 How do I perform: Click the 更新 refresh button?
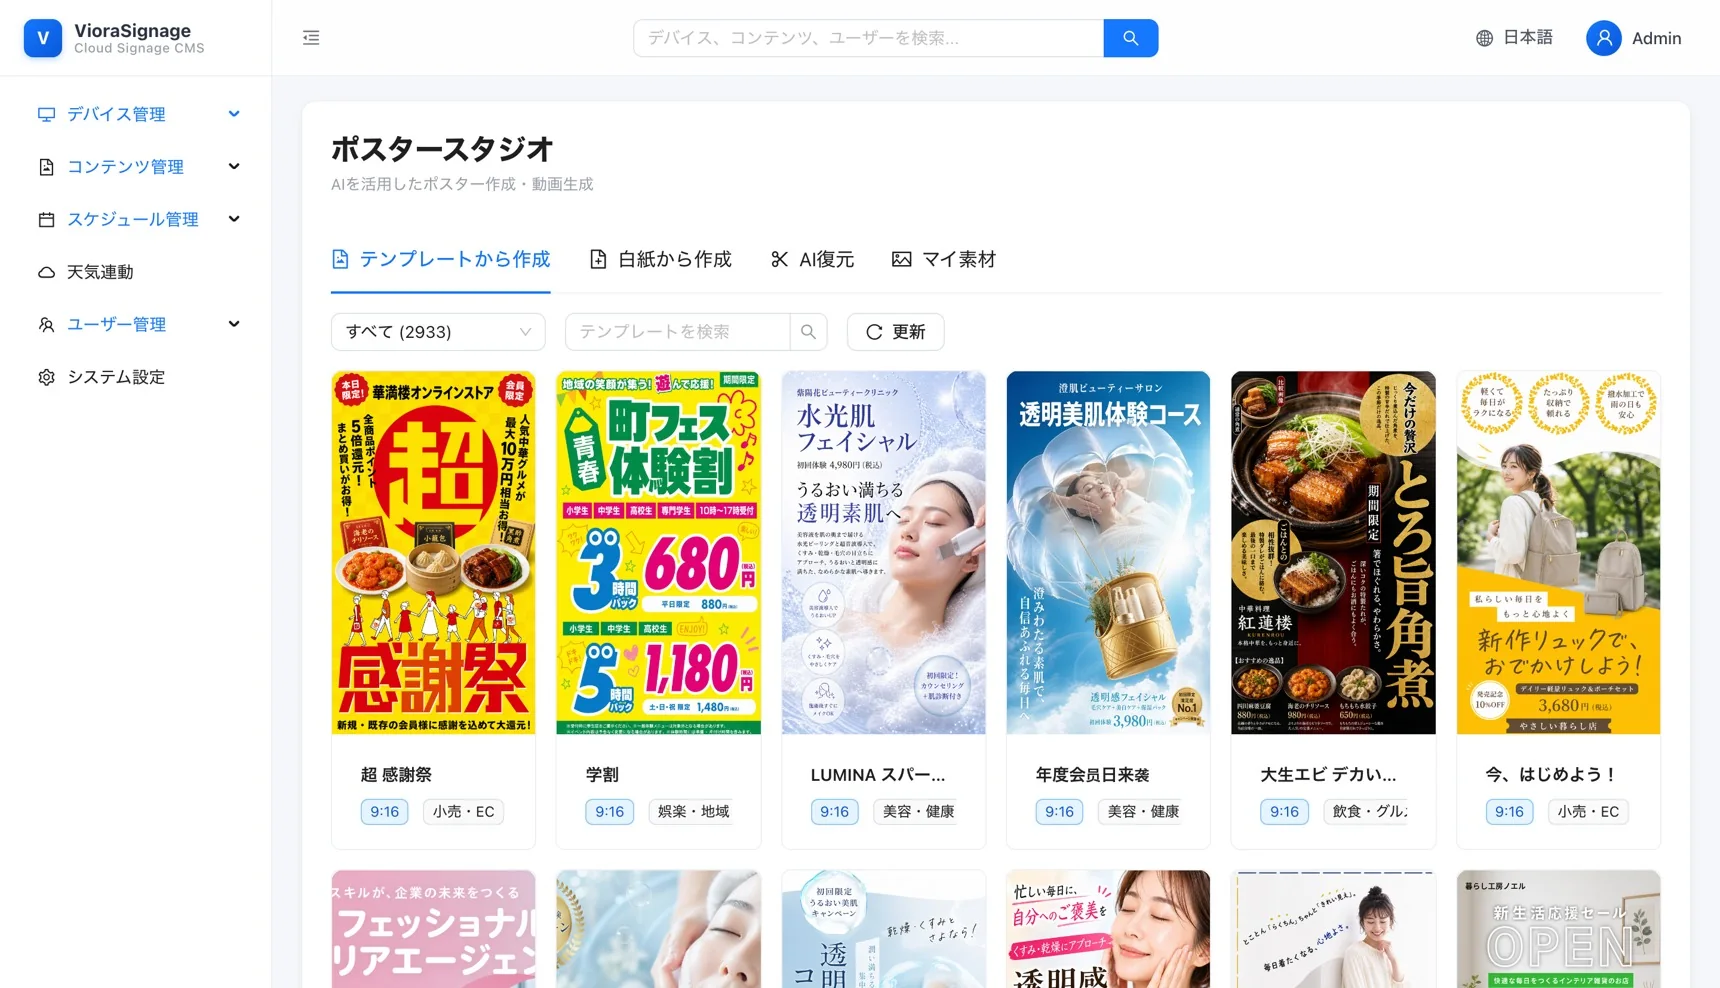[895, 332]
